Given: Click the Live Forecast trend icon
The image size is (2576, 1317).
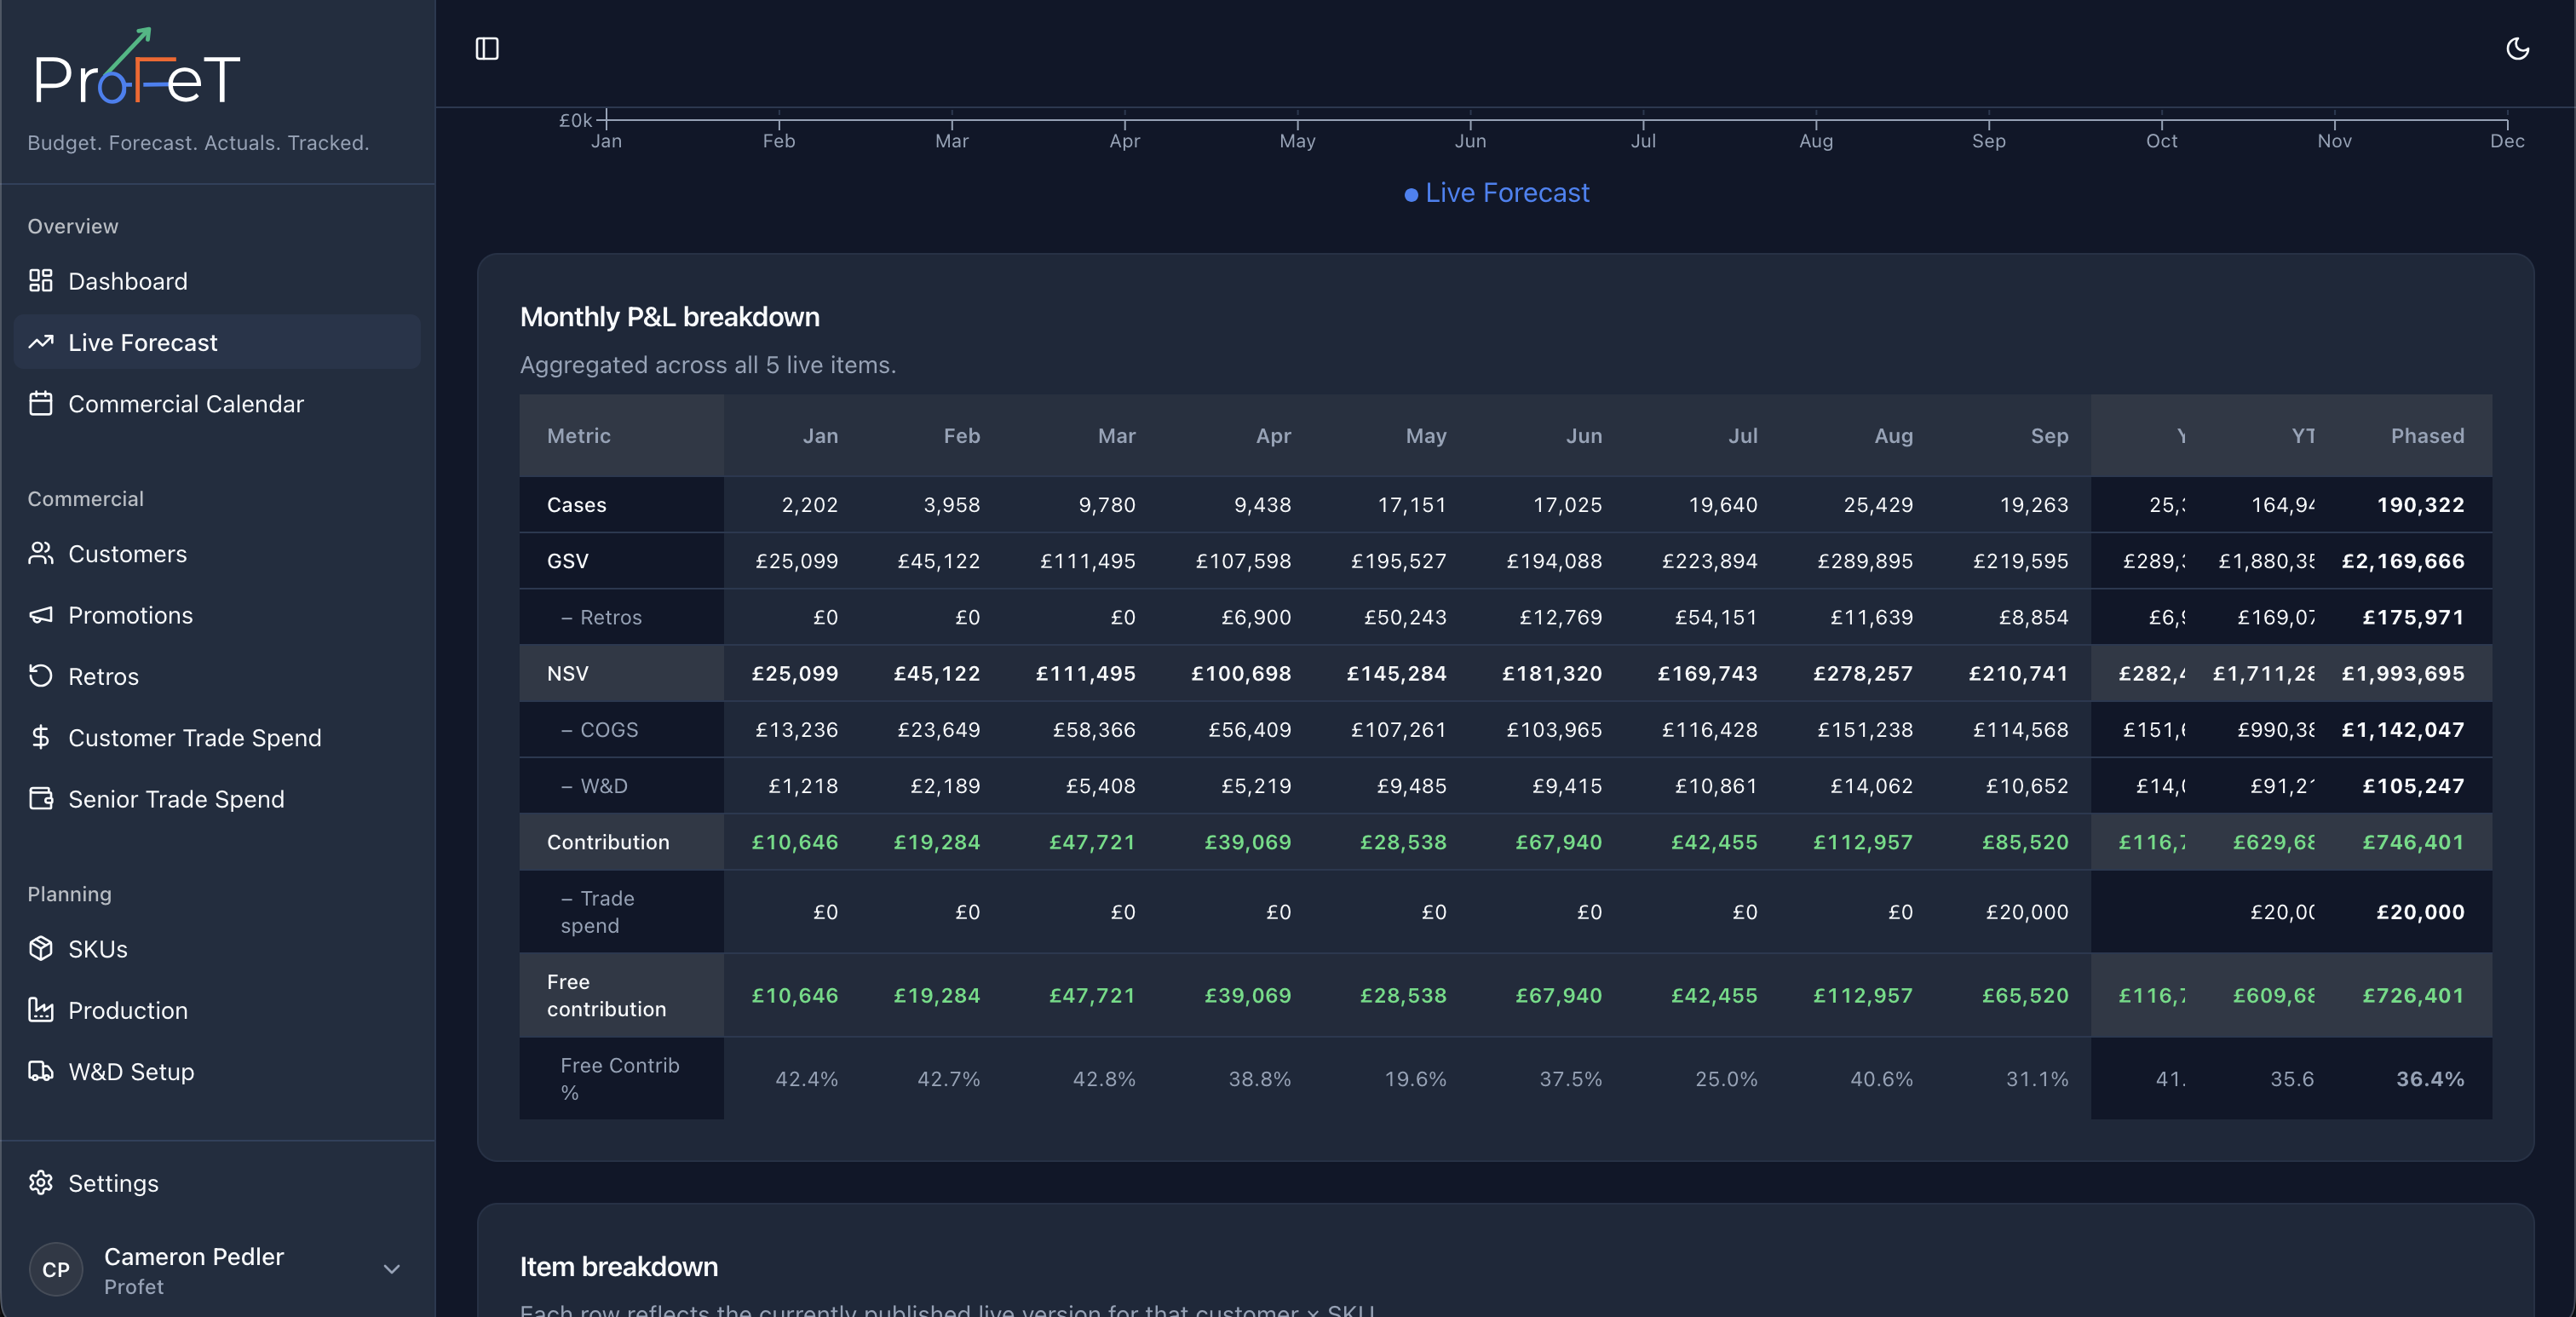Looking at the screenshot, I should 41,342.
